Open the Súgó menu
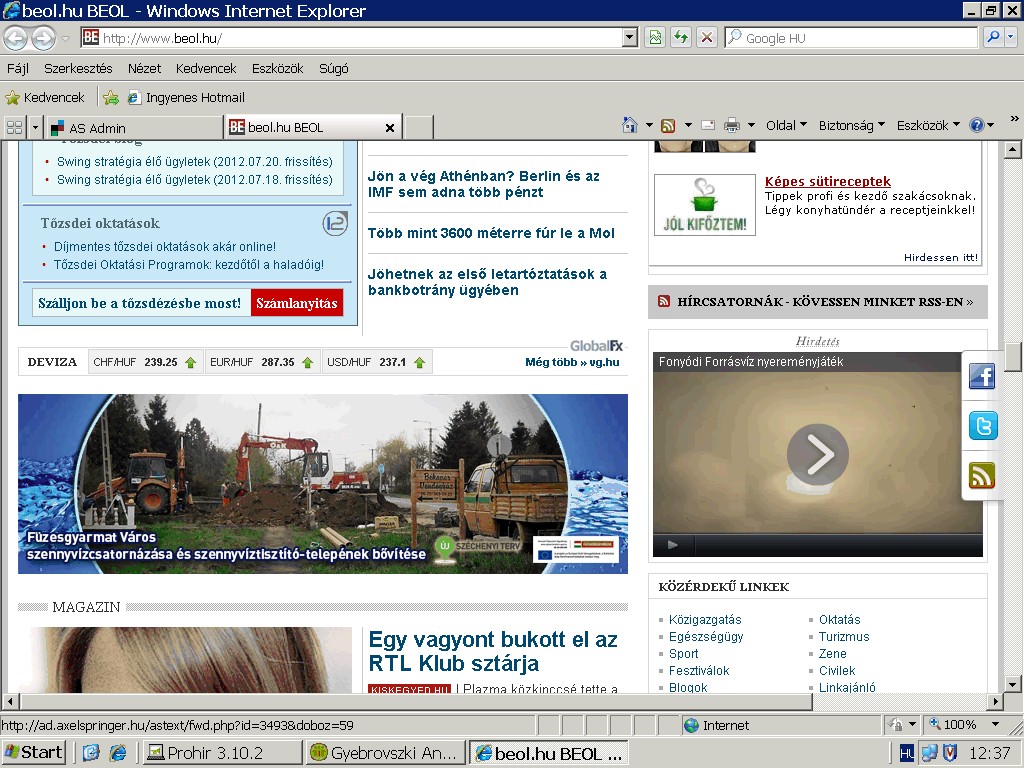 (x=334, y=68)
